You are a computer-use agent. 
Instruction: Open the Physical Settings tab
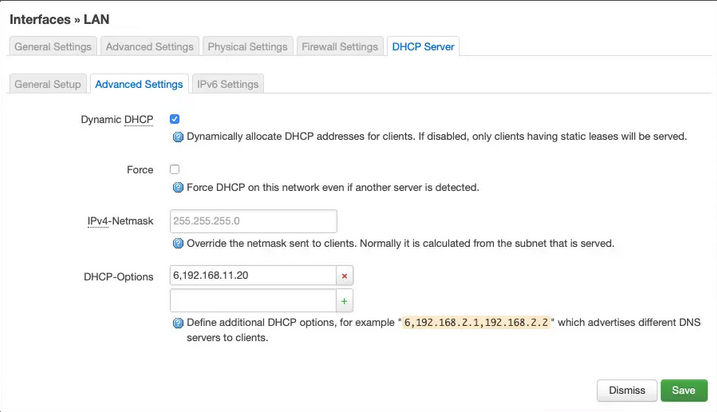click(247, 46)
